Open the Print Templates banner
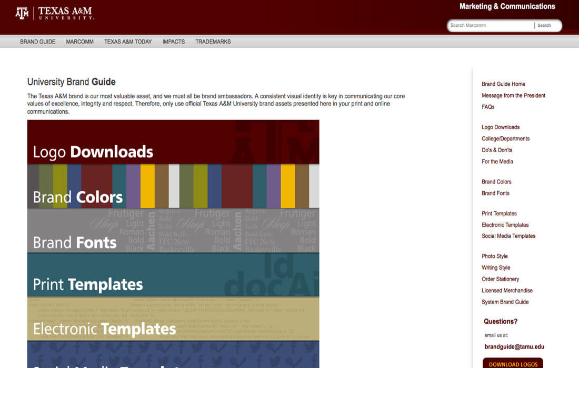Image resolution: width=583 pixels, height=393 pixels. [173, 275]
